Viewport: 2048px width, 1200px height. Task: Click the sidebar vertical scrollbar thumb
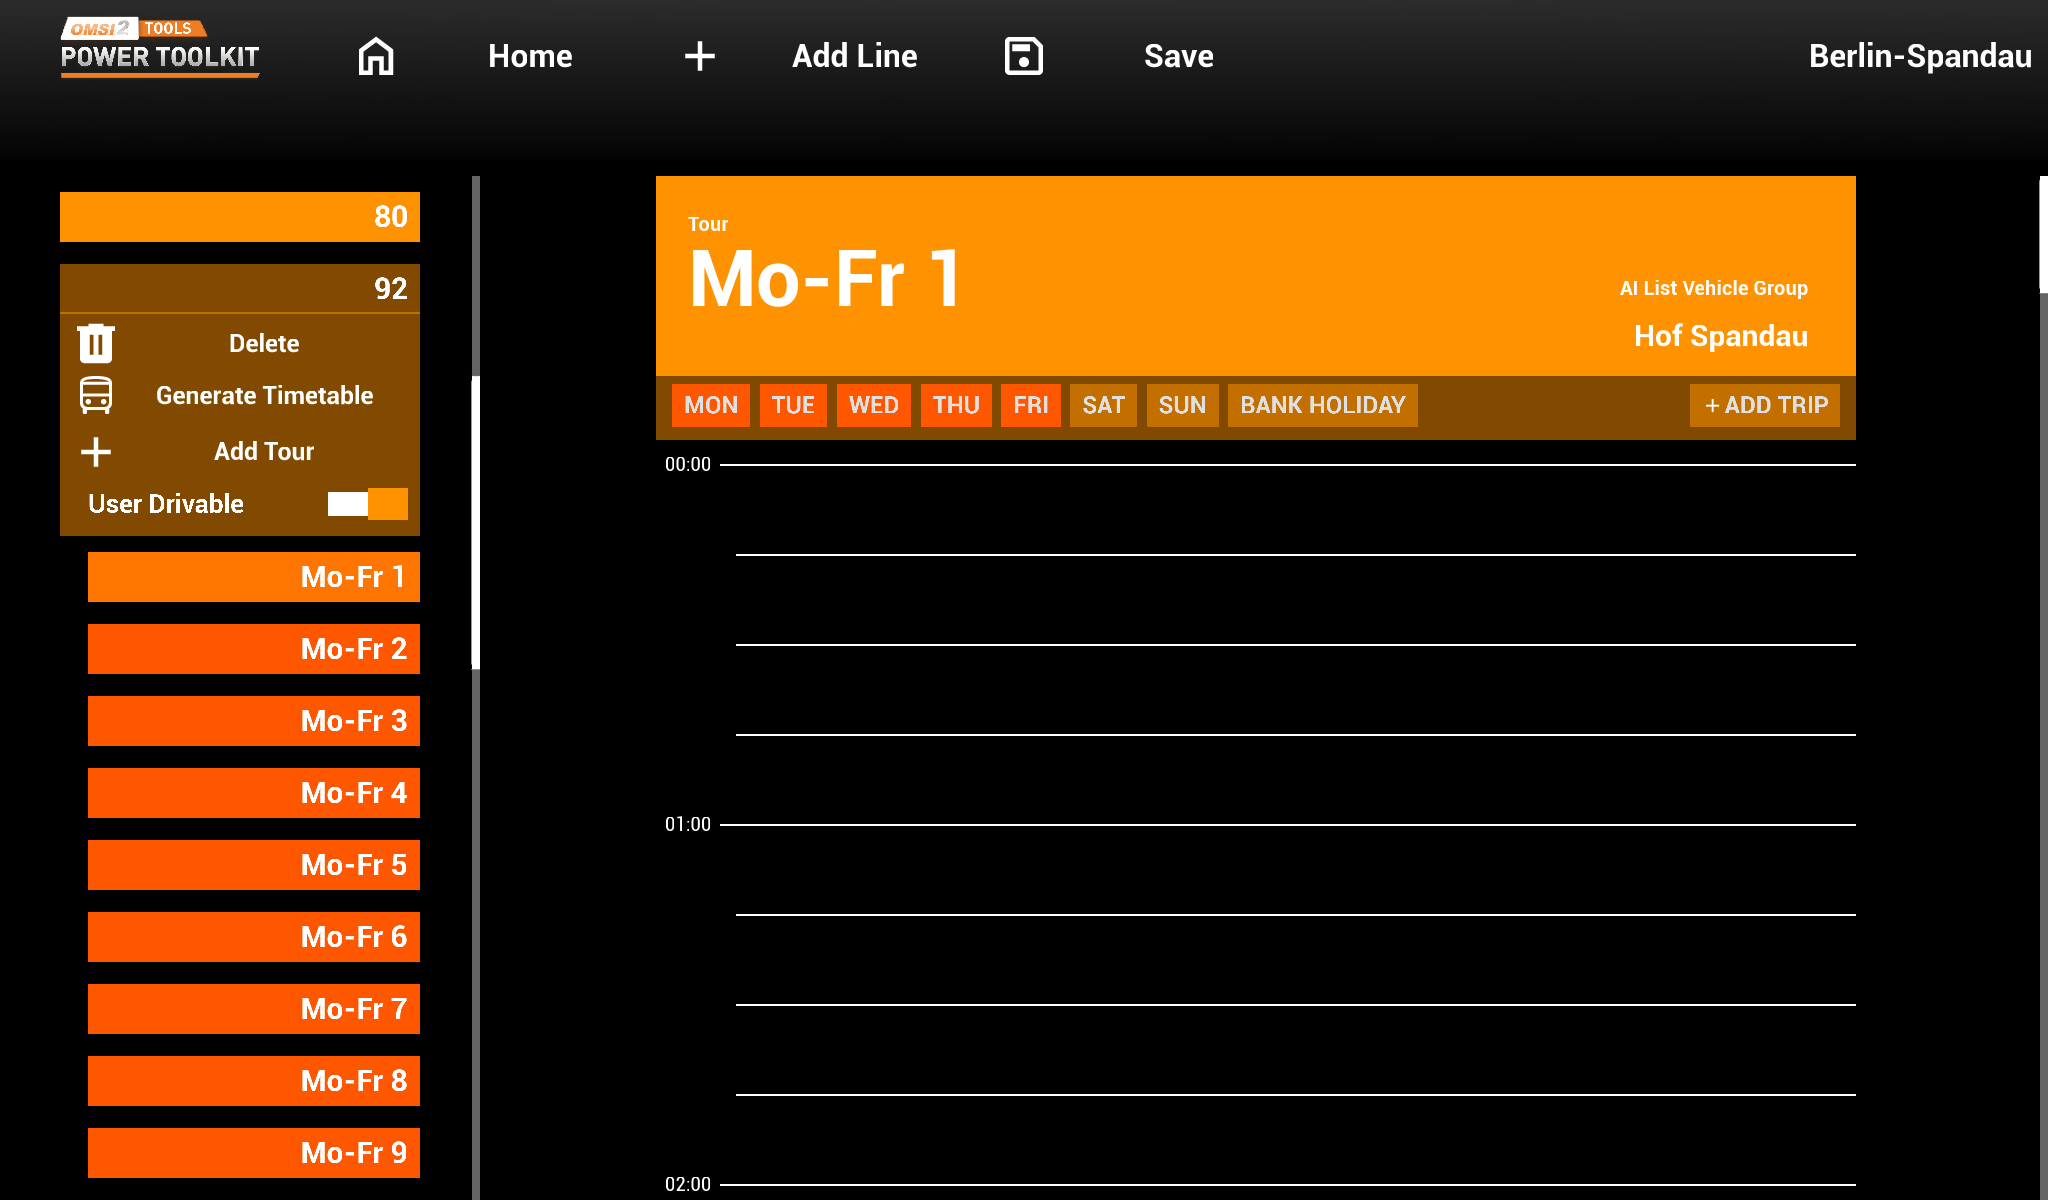click(x=476, y=522)
